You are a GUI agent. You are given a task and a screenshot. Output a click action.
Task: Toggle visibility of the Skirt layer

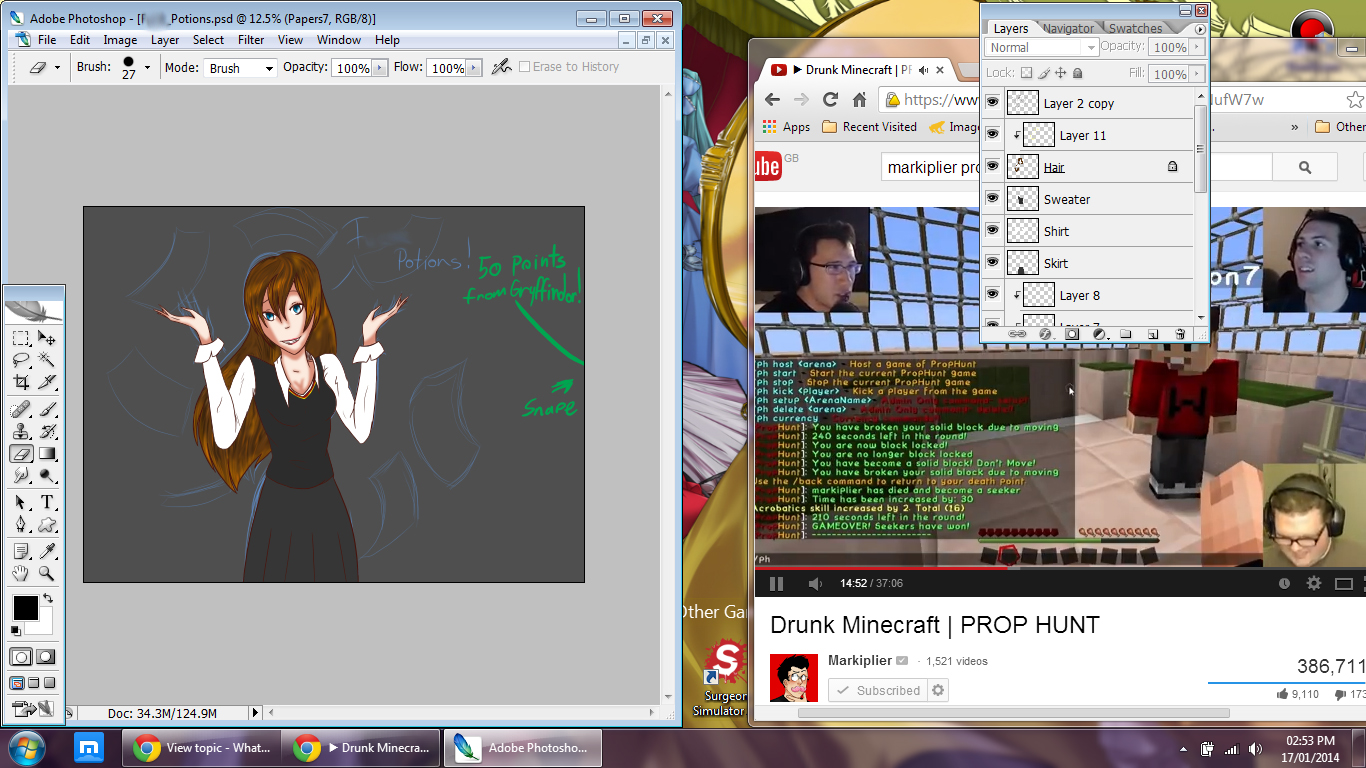(992, 262)
